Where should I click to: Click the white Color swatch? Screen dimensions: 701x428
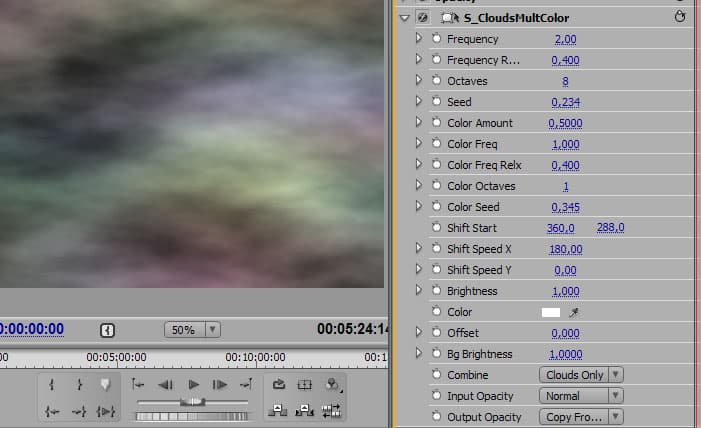[551, 313]
